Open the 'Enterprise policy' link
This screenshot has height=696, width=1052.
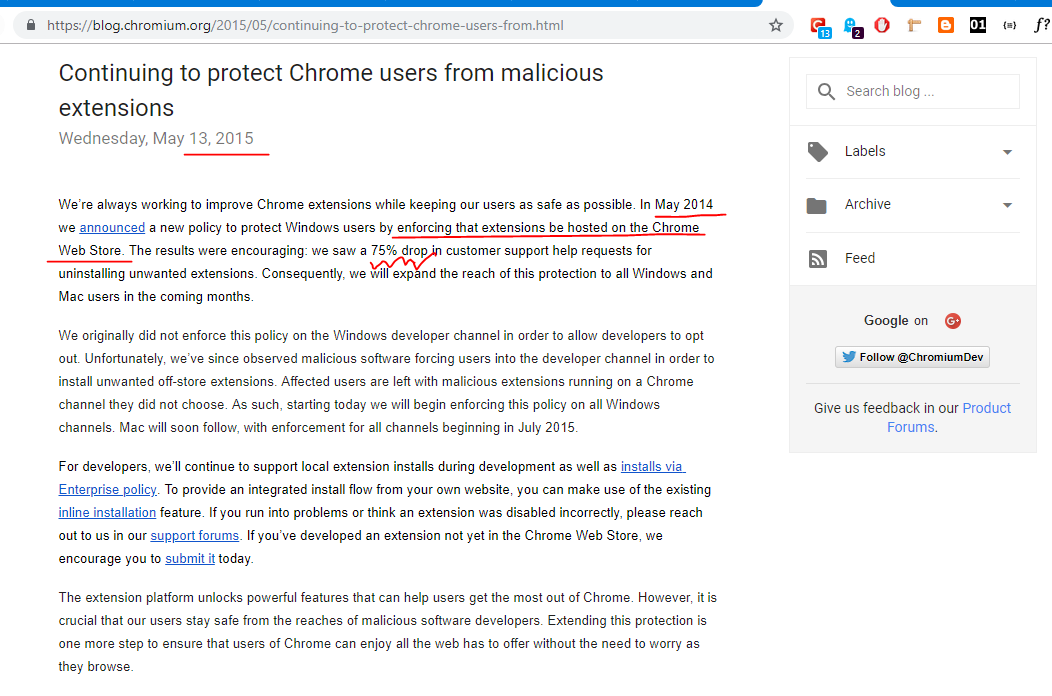tap(107, 489)
